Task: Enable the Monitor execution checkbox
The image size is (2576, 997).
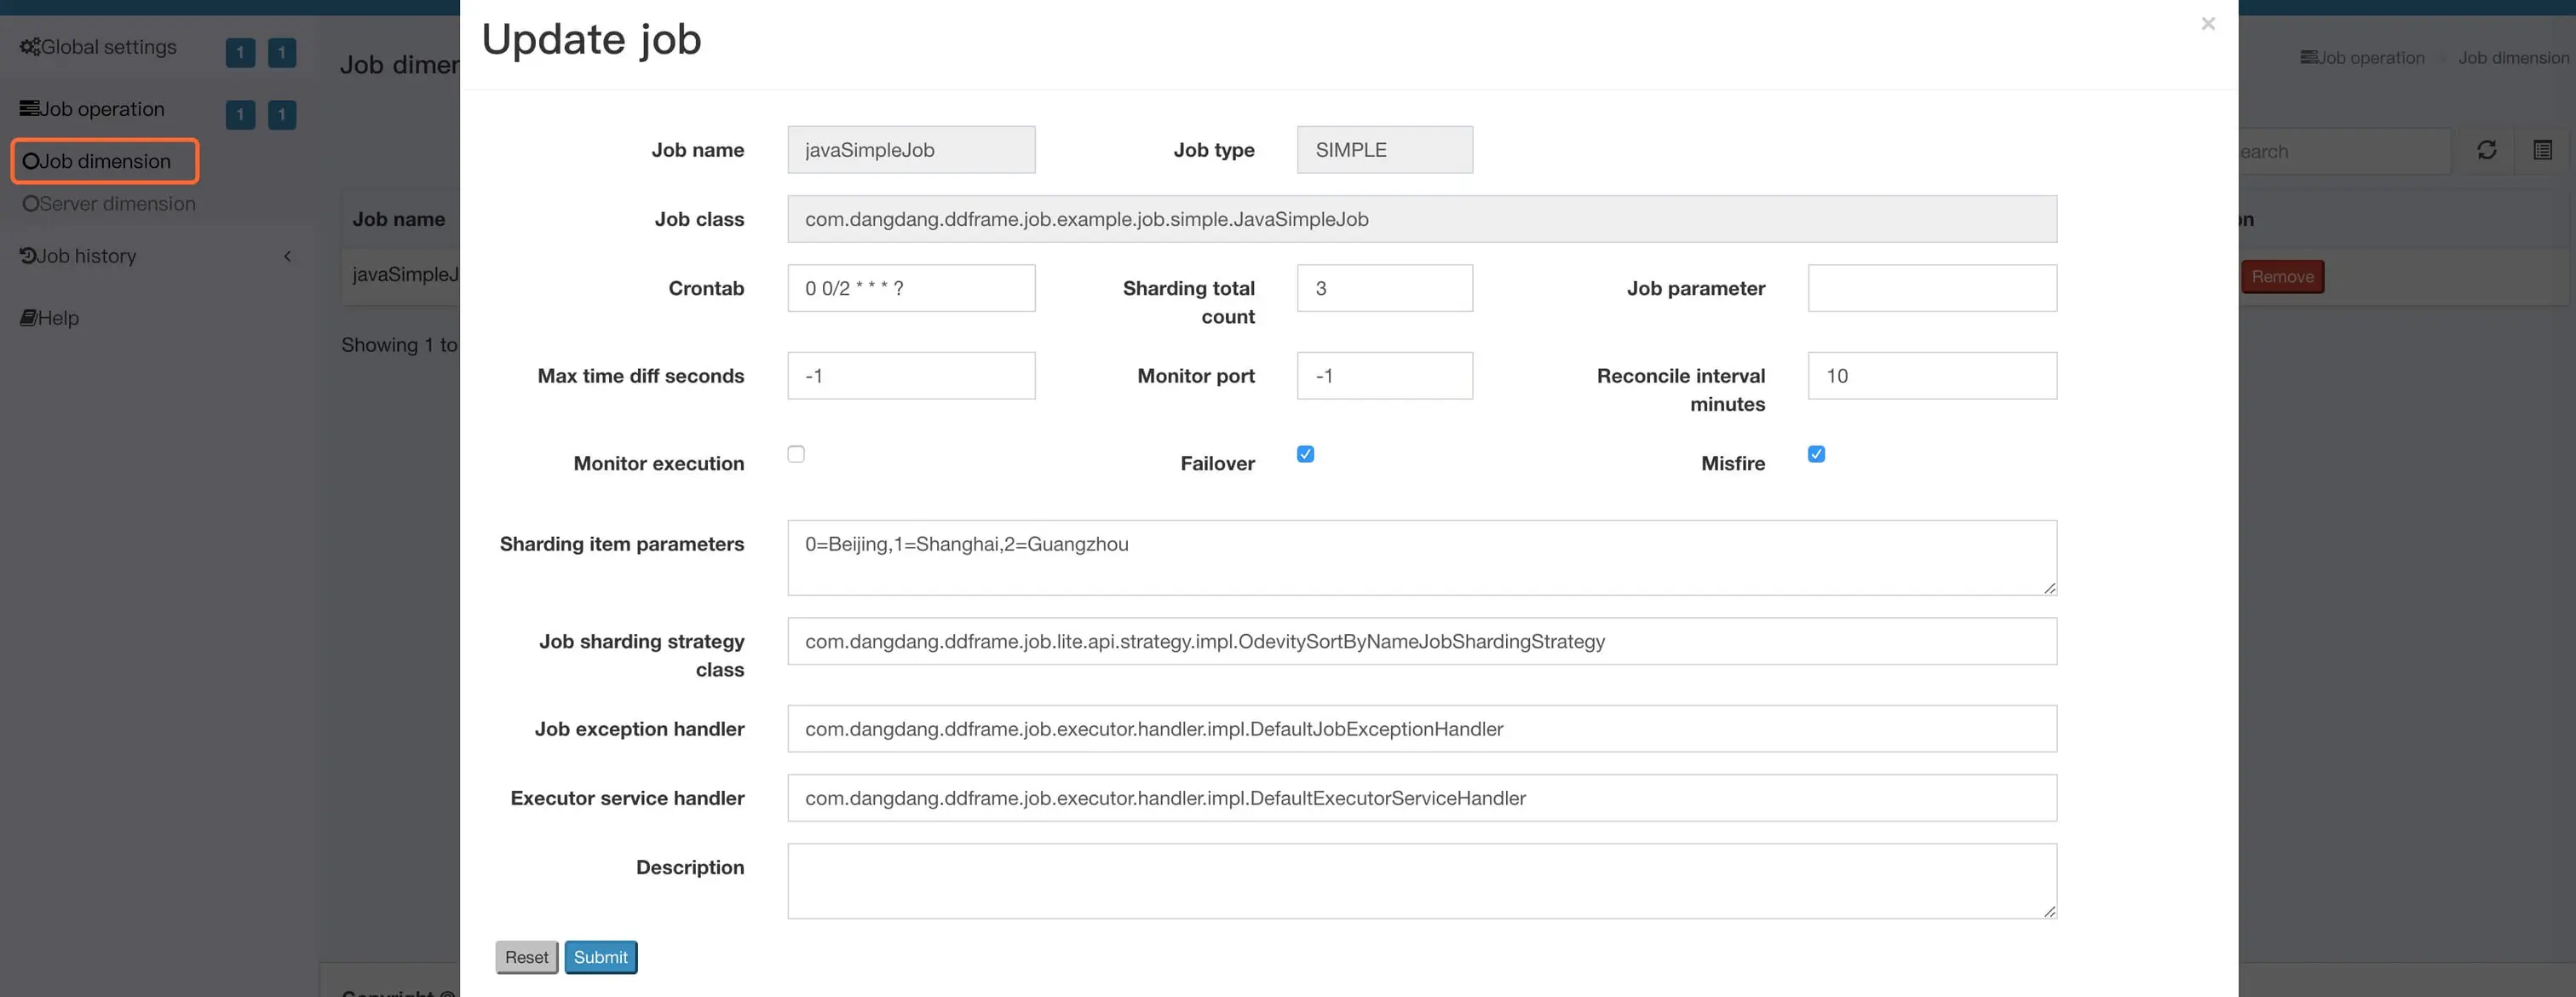Action: pyautogui.click(x=796, y=454)
